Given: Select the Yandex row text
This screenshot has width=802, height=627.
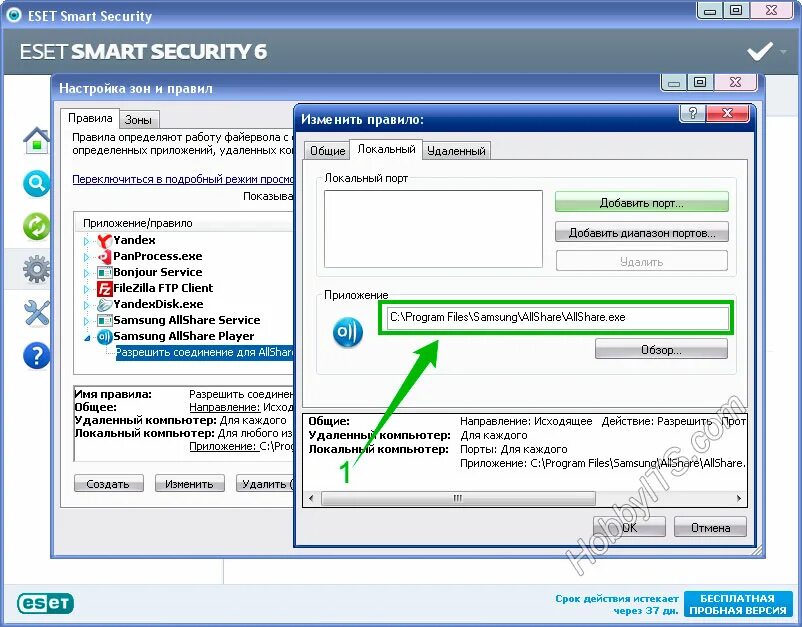Looking at the screenshot, I should tap(134, 240).
